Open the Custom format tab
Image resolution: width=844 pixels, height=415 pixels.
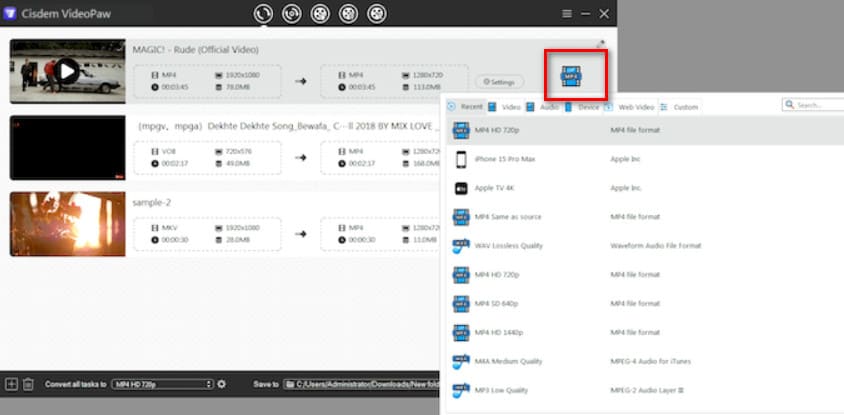(x=685, y=107)
